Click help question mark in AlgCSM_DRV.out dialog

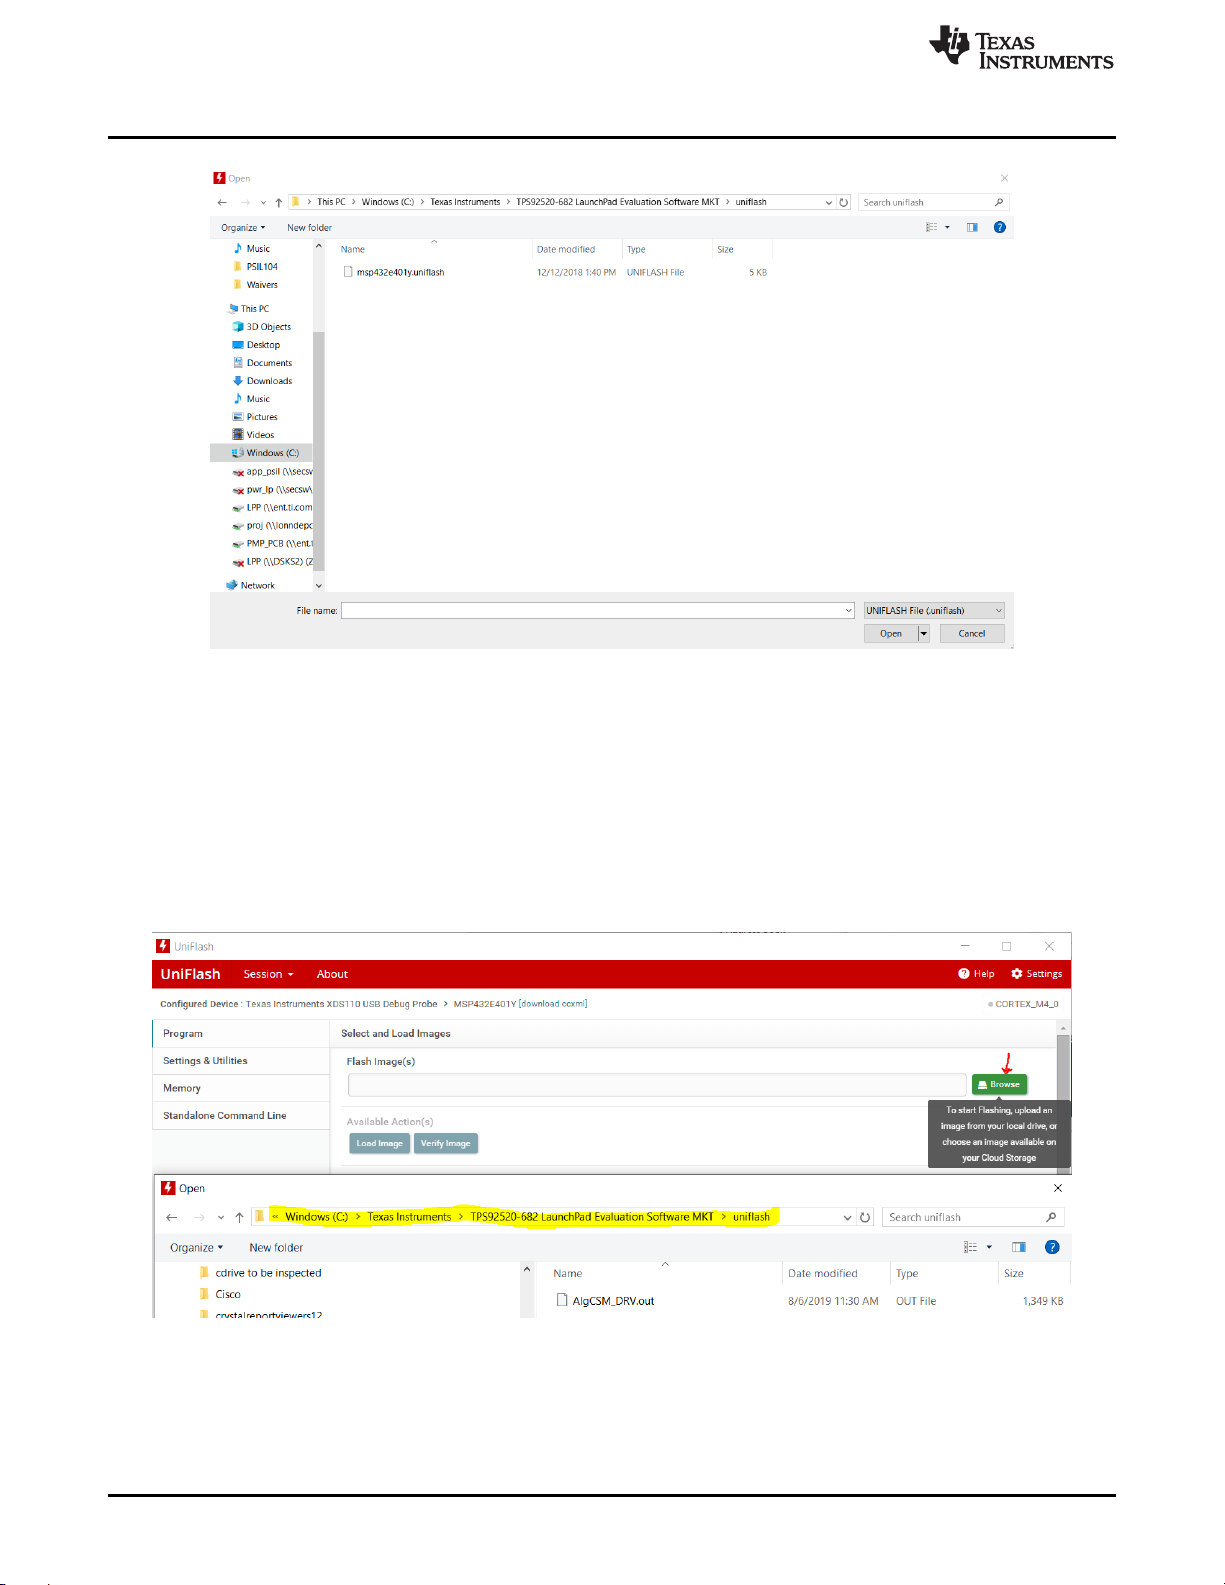(x=1052, y=1247)
